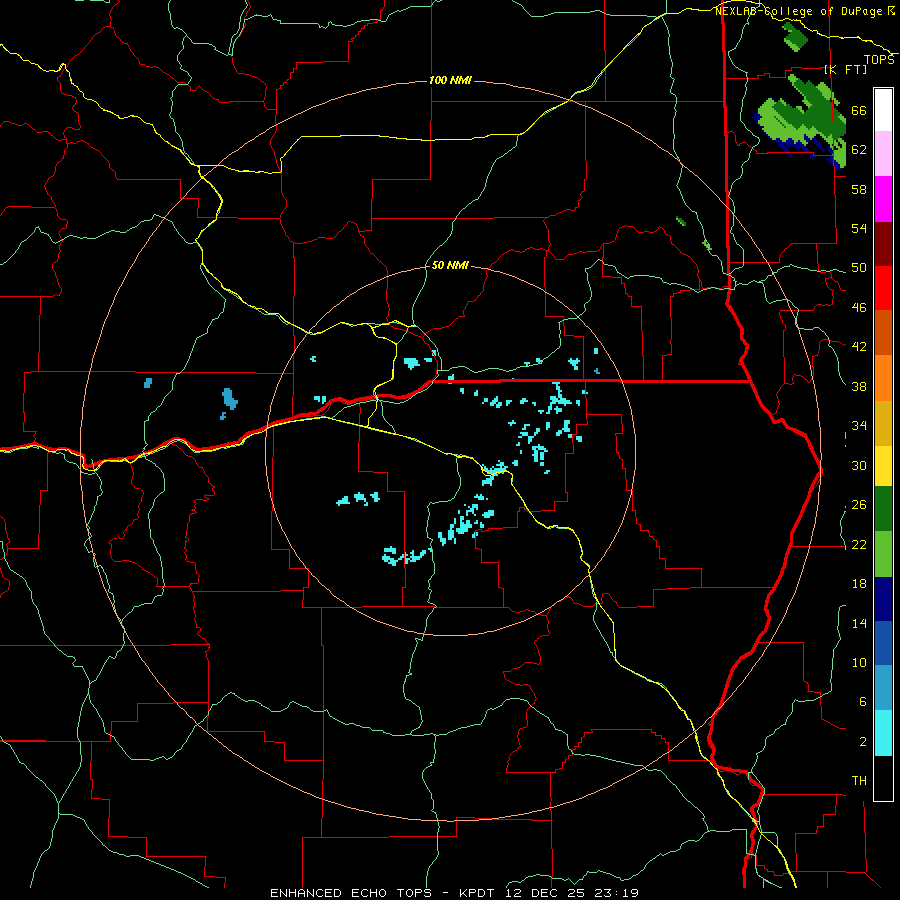Click the "54" legend value

coord(859,228)
